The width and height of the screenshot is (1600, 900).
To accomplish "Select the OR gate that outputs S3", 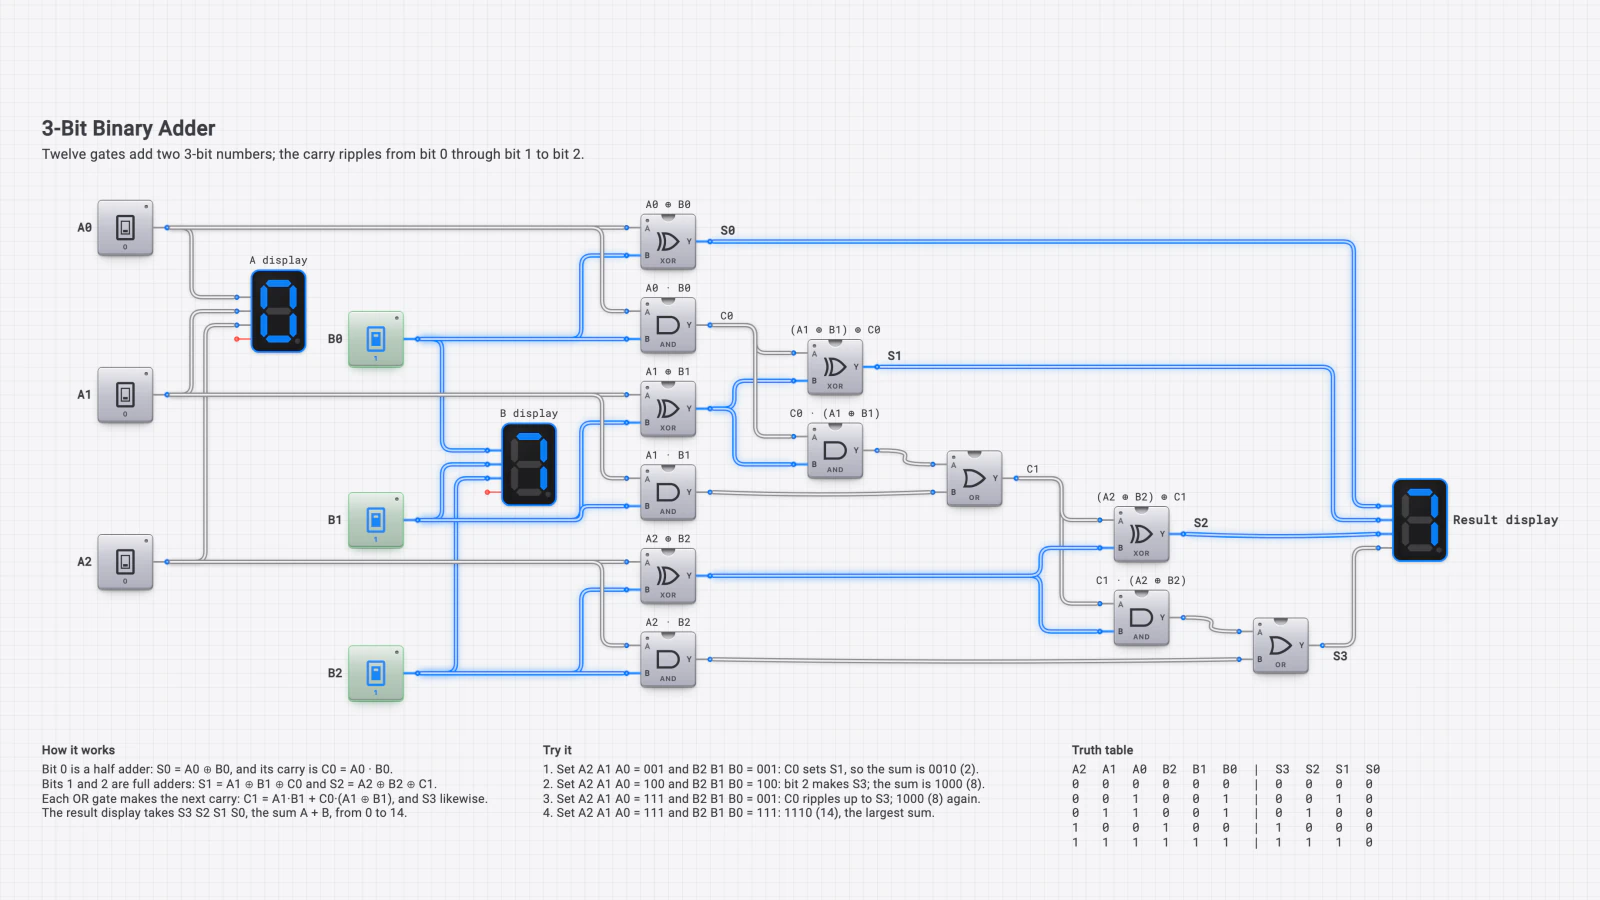I will [1280, 645].
